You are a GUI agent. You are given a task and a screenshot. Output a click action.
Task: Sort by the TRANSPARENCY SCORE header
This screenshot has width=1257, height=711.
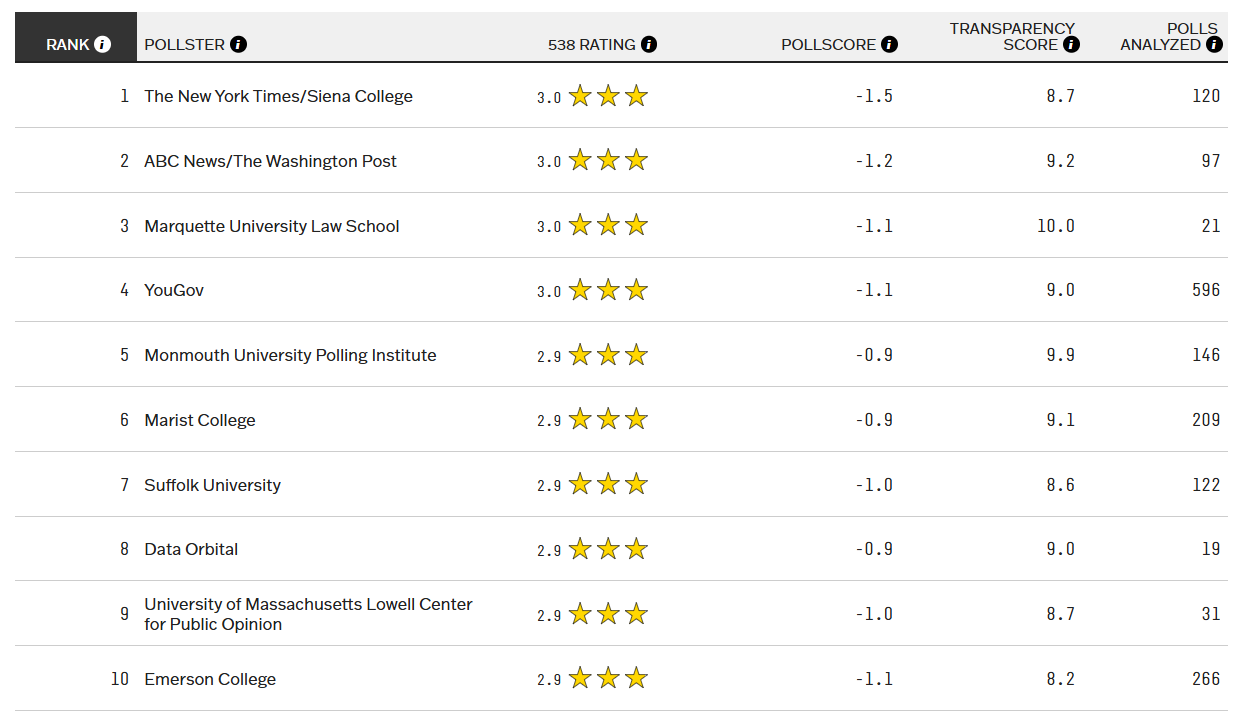[1012, 36]
